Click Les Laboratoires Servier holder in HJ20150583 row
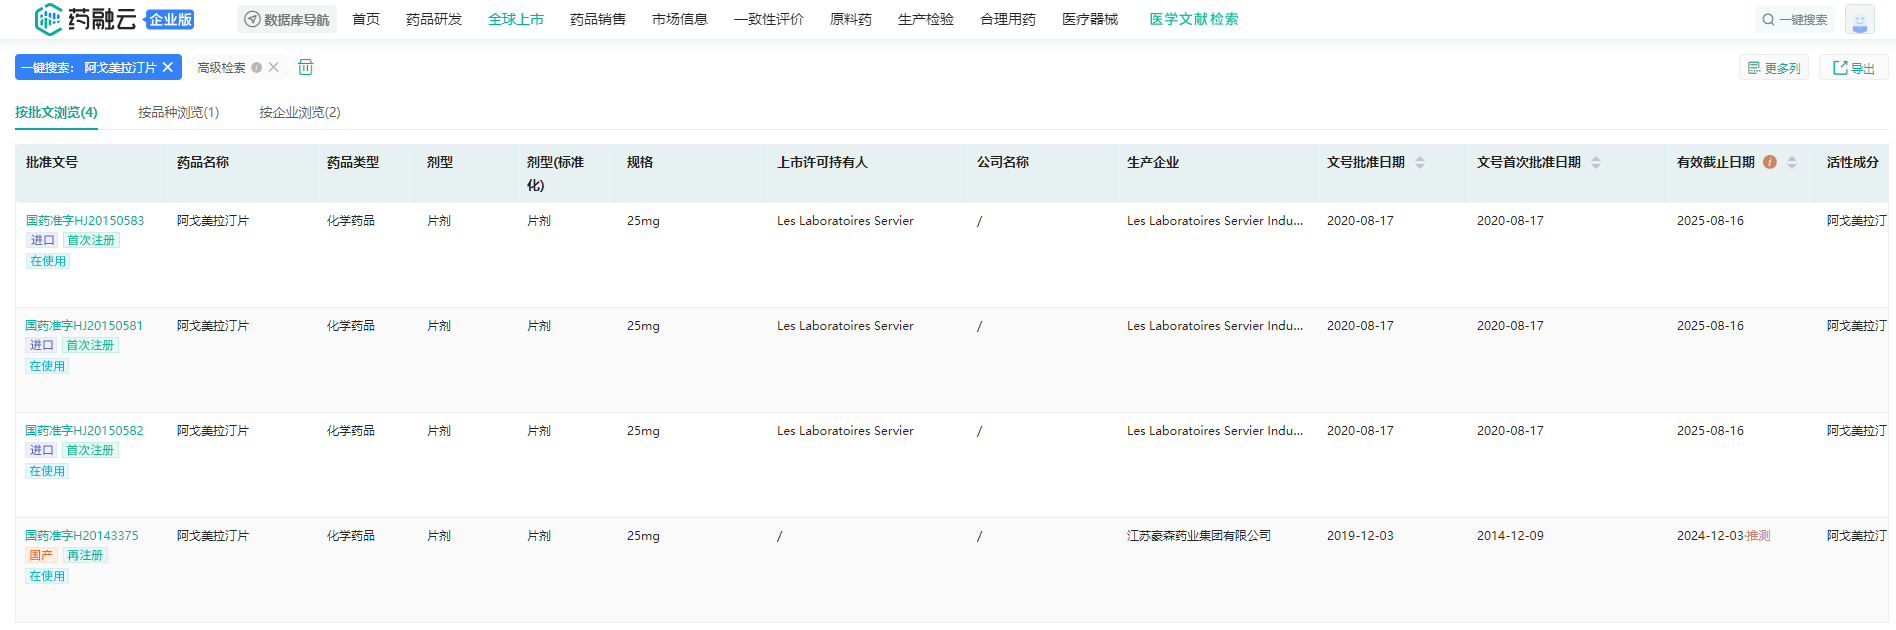The image size is (1896, 630). (x=845, y=221)
